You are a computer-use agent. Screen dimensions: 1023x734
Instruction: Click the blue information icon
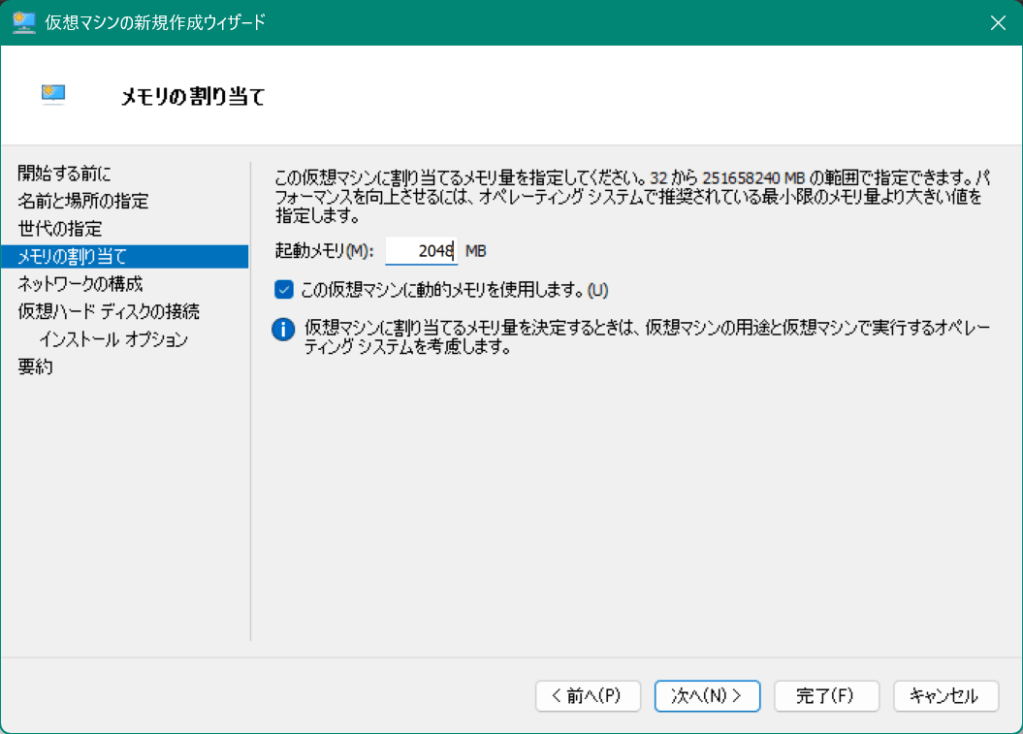284,330
